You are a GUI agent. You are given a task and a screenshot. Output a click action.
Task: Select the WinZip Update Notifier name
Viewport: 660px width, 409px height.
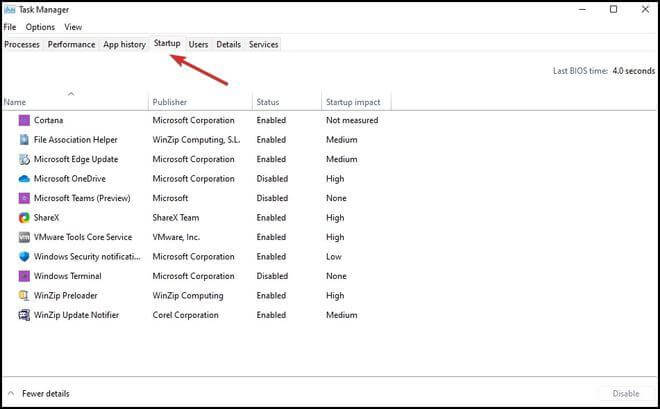tap(77, 315)
